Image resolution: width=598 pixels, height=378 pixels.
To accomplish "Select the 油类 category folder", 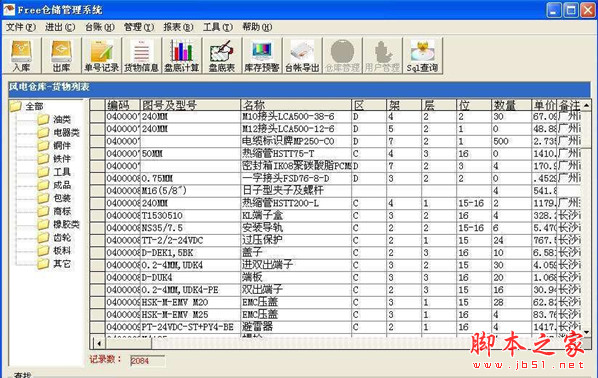I will [62, 120].
